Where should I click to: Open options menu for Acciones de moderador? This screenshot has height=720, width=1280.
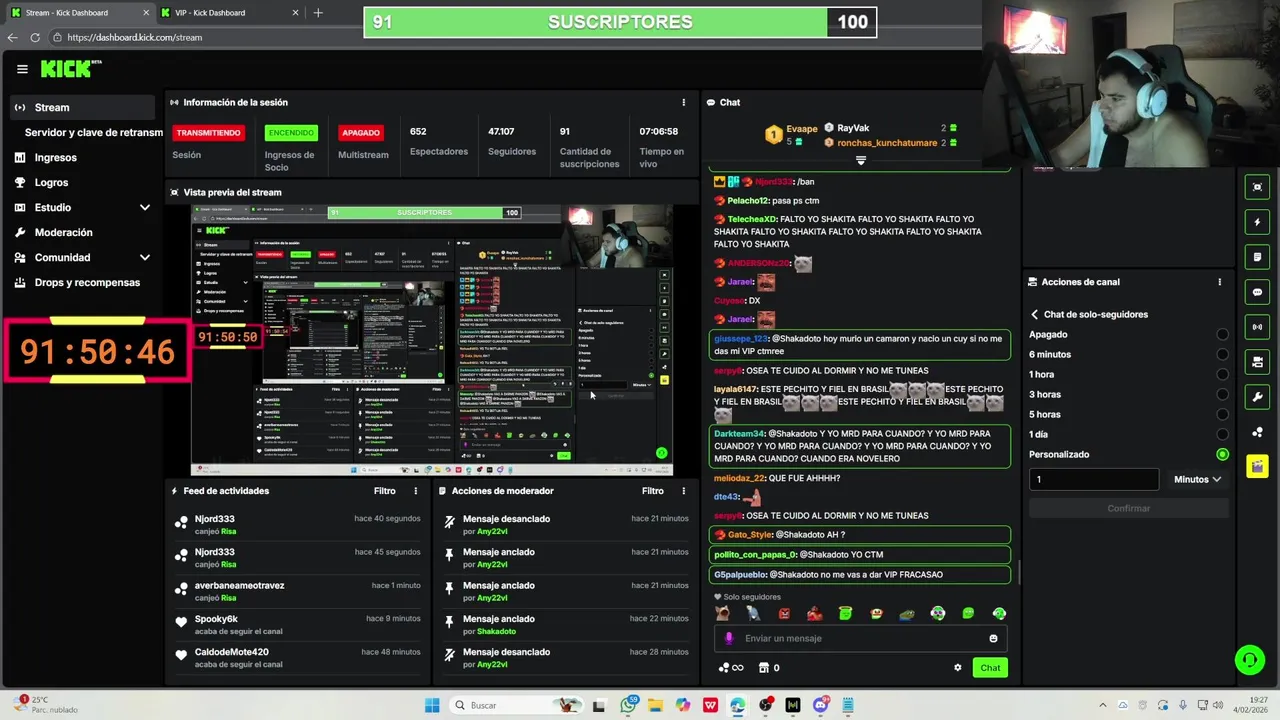[x=684, y=491]
